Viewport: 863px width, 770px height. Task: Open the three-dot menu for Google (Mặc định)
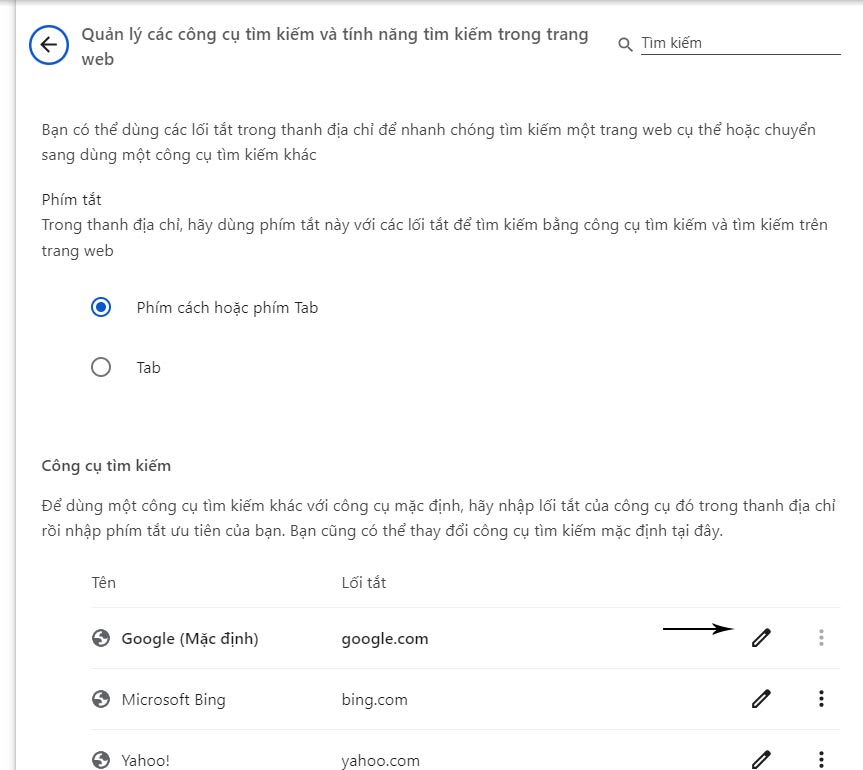821,637
